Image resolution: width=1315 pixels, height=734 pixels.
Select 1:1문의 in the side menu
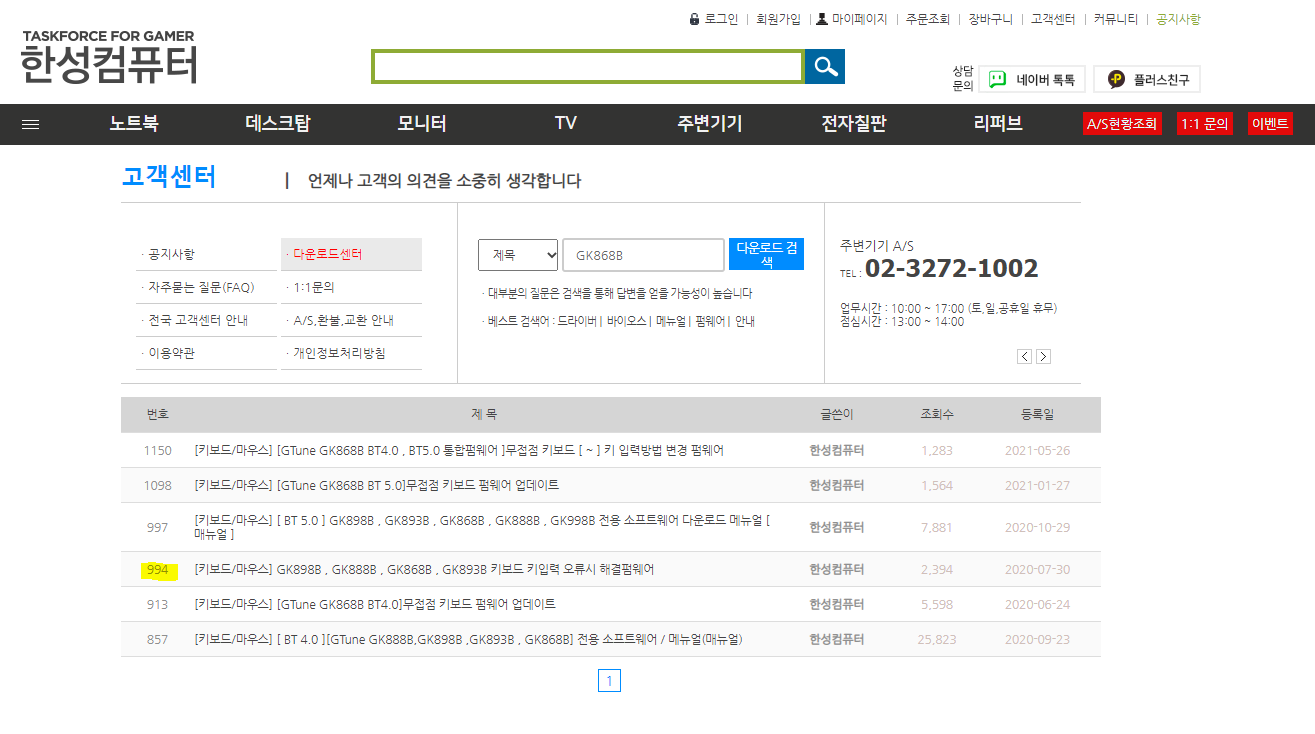click(x=351, y=287)
